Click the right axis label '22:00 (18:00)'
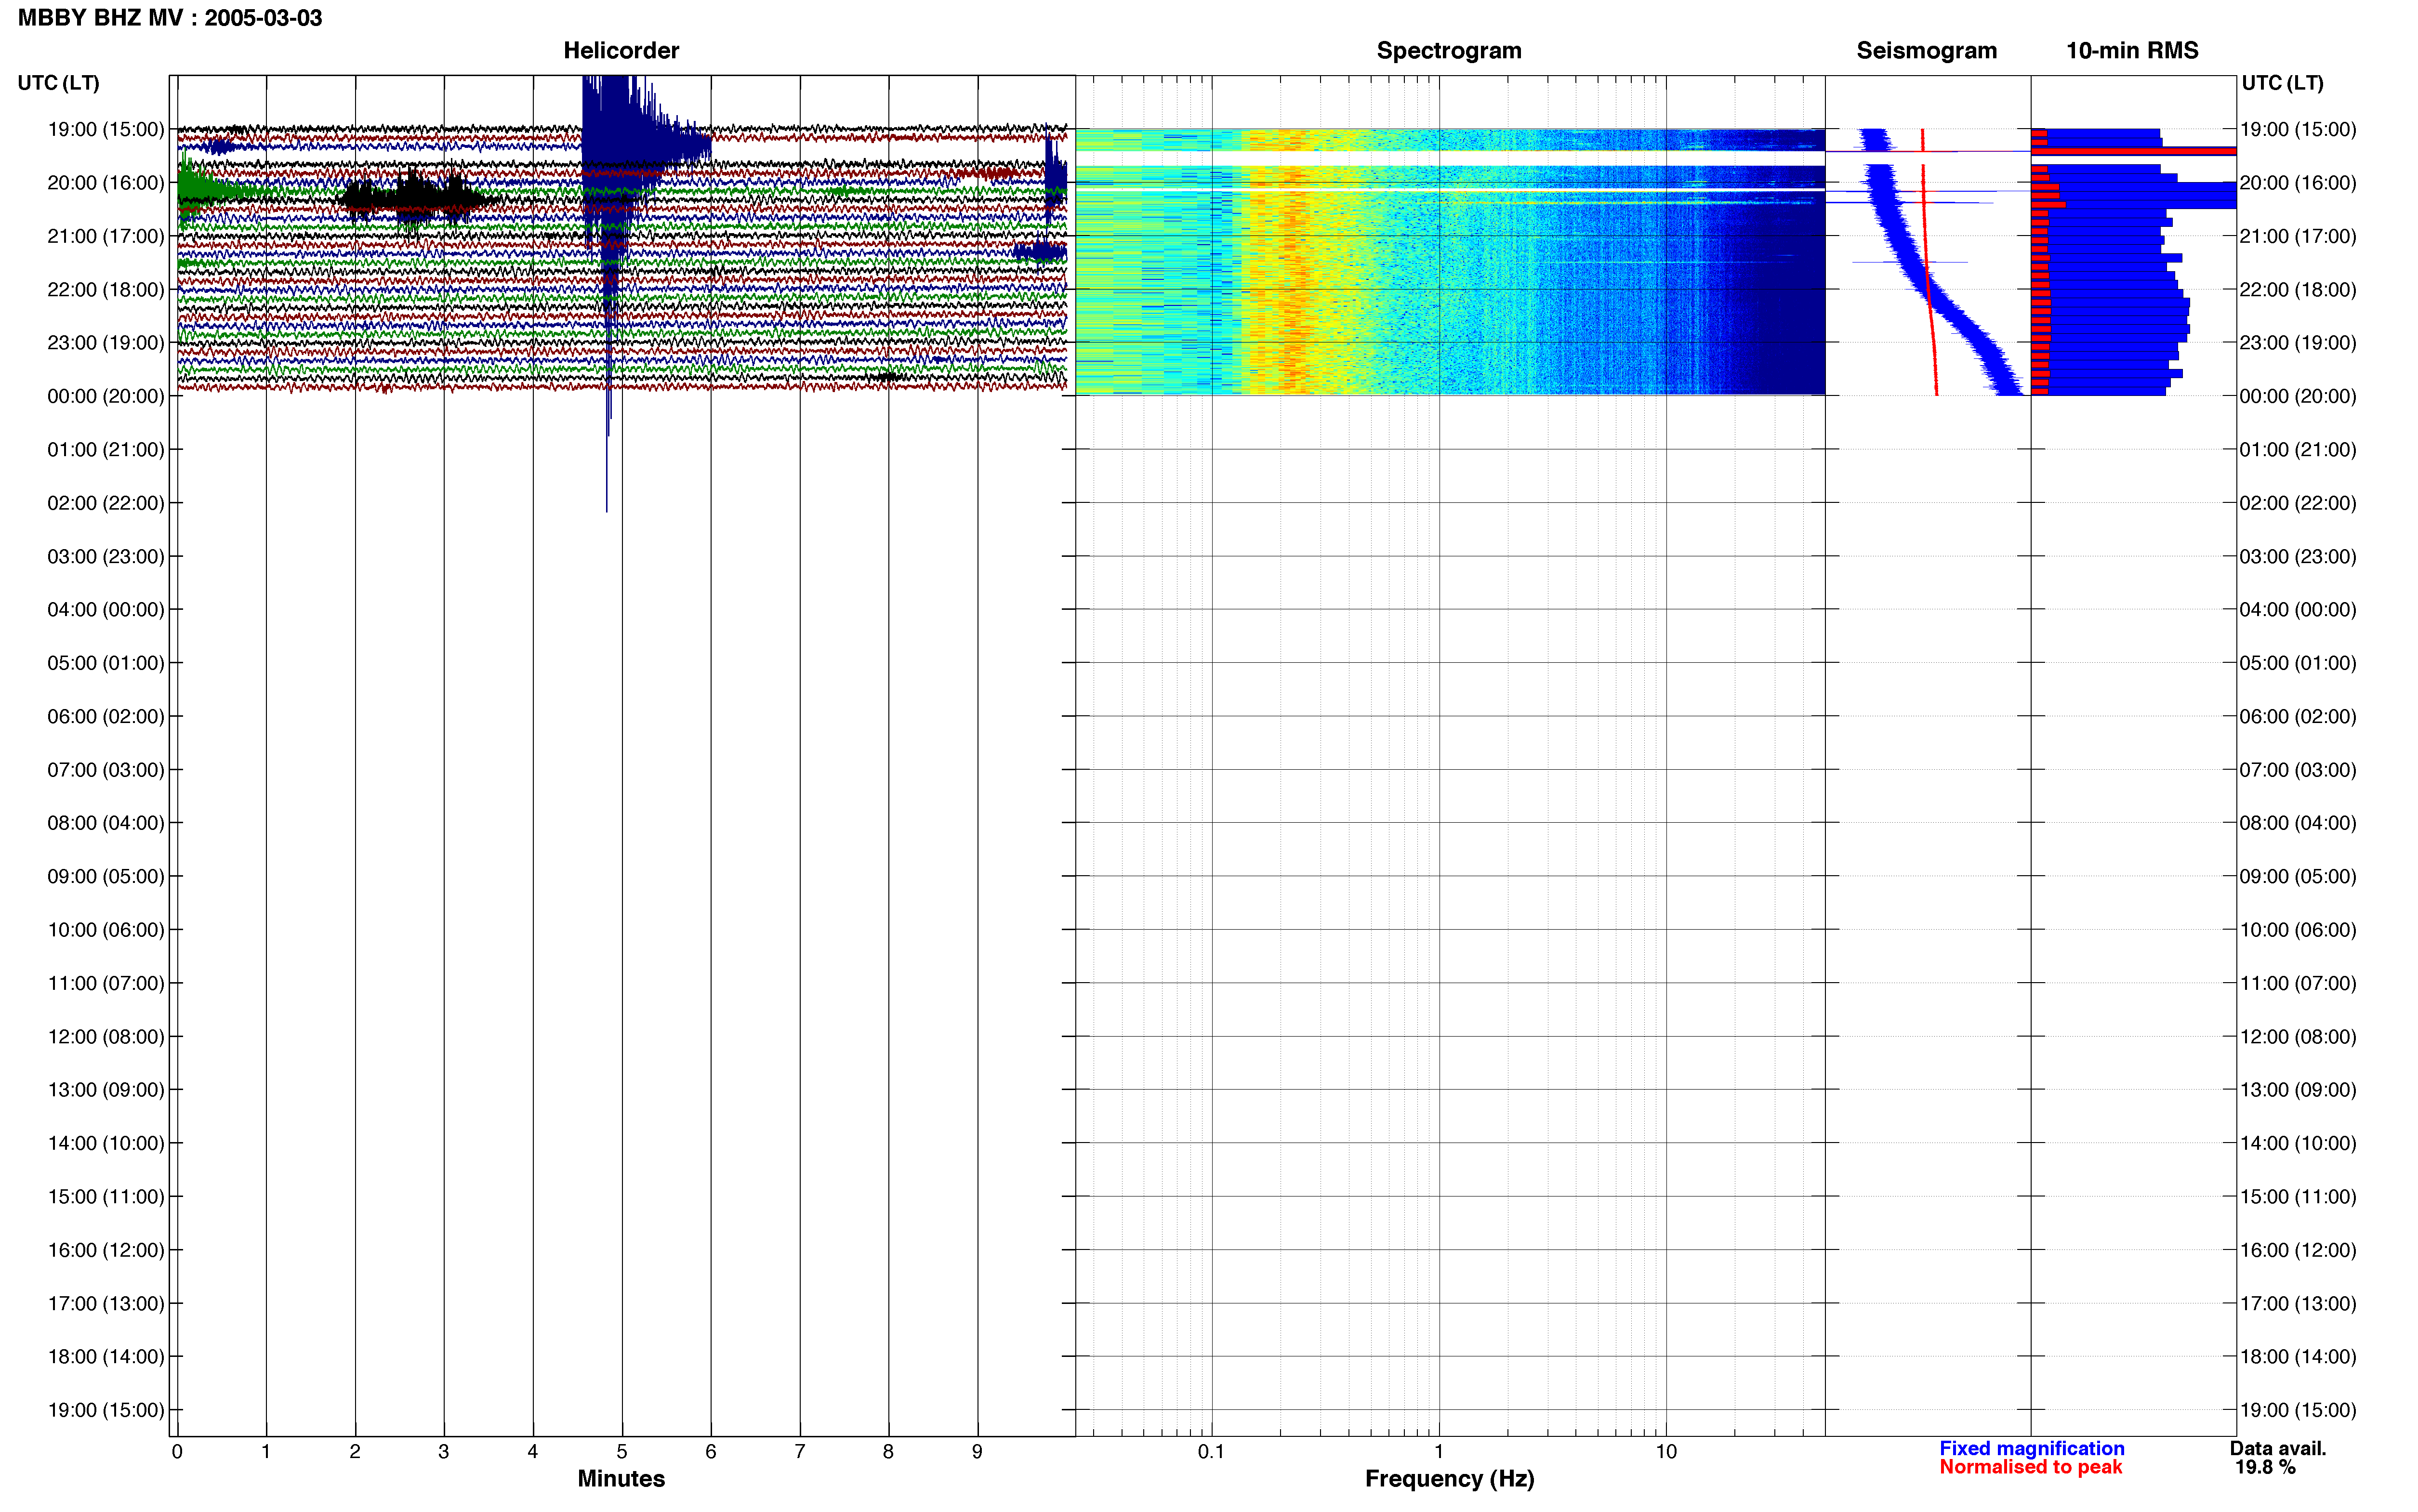 click(2298, 290)
